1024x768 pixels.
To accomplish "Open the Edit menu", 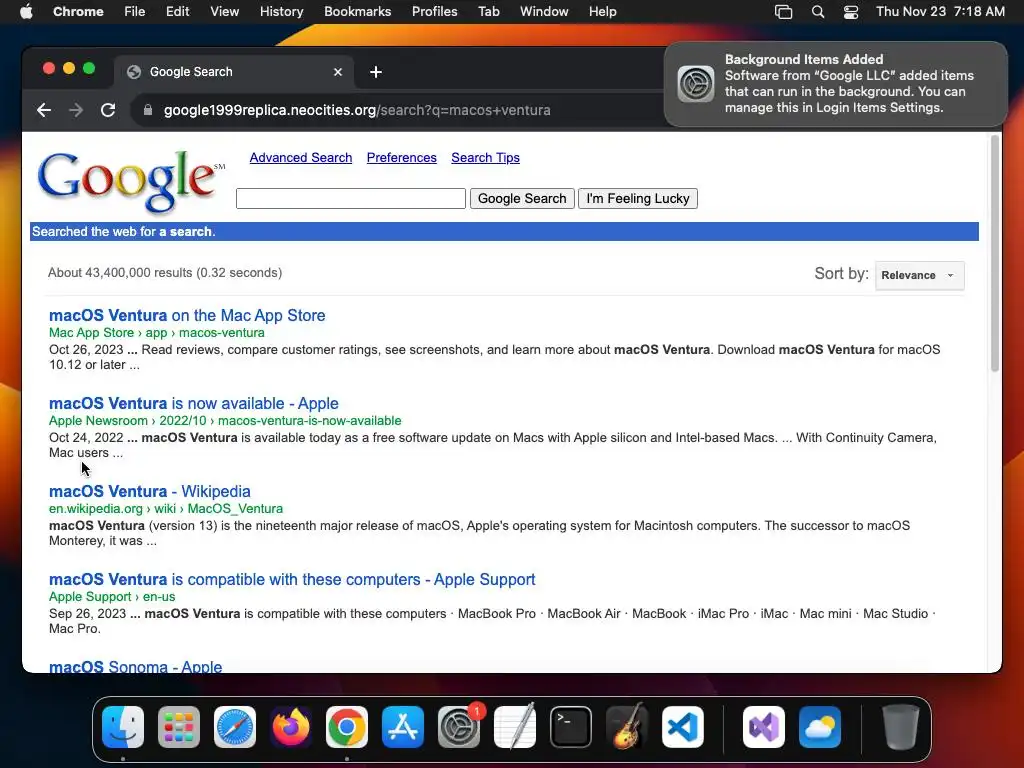I will tap(177, 12).
